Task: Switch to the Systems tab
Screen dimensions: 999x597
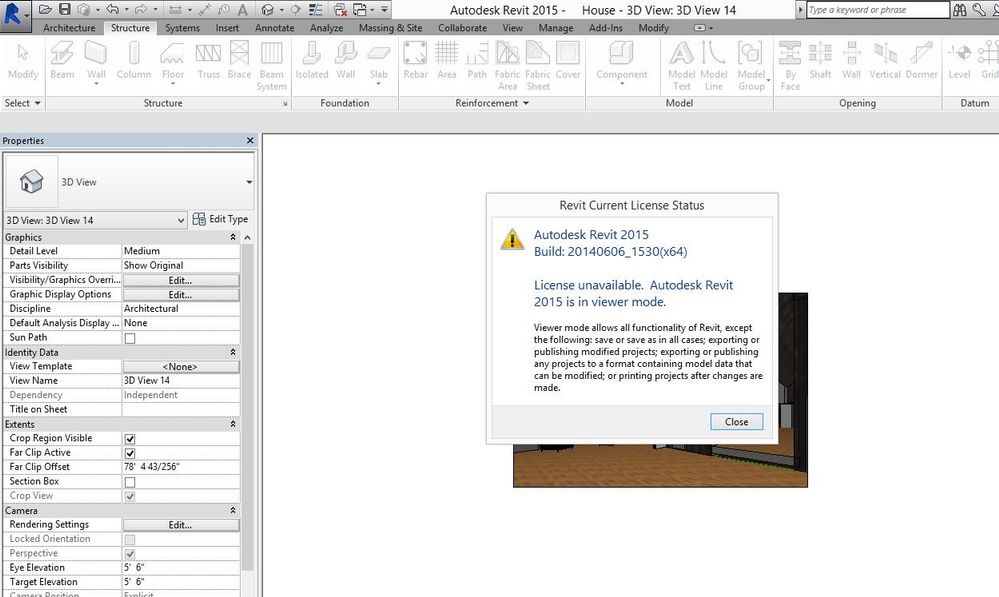Action: (182, 28)
